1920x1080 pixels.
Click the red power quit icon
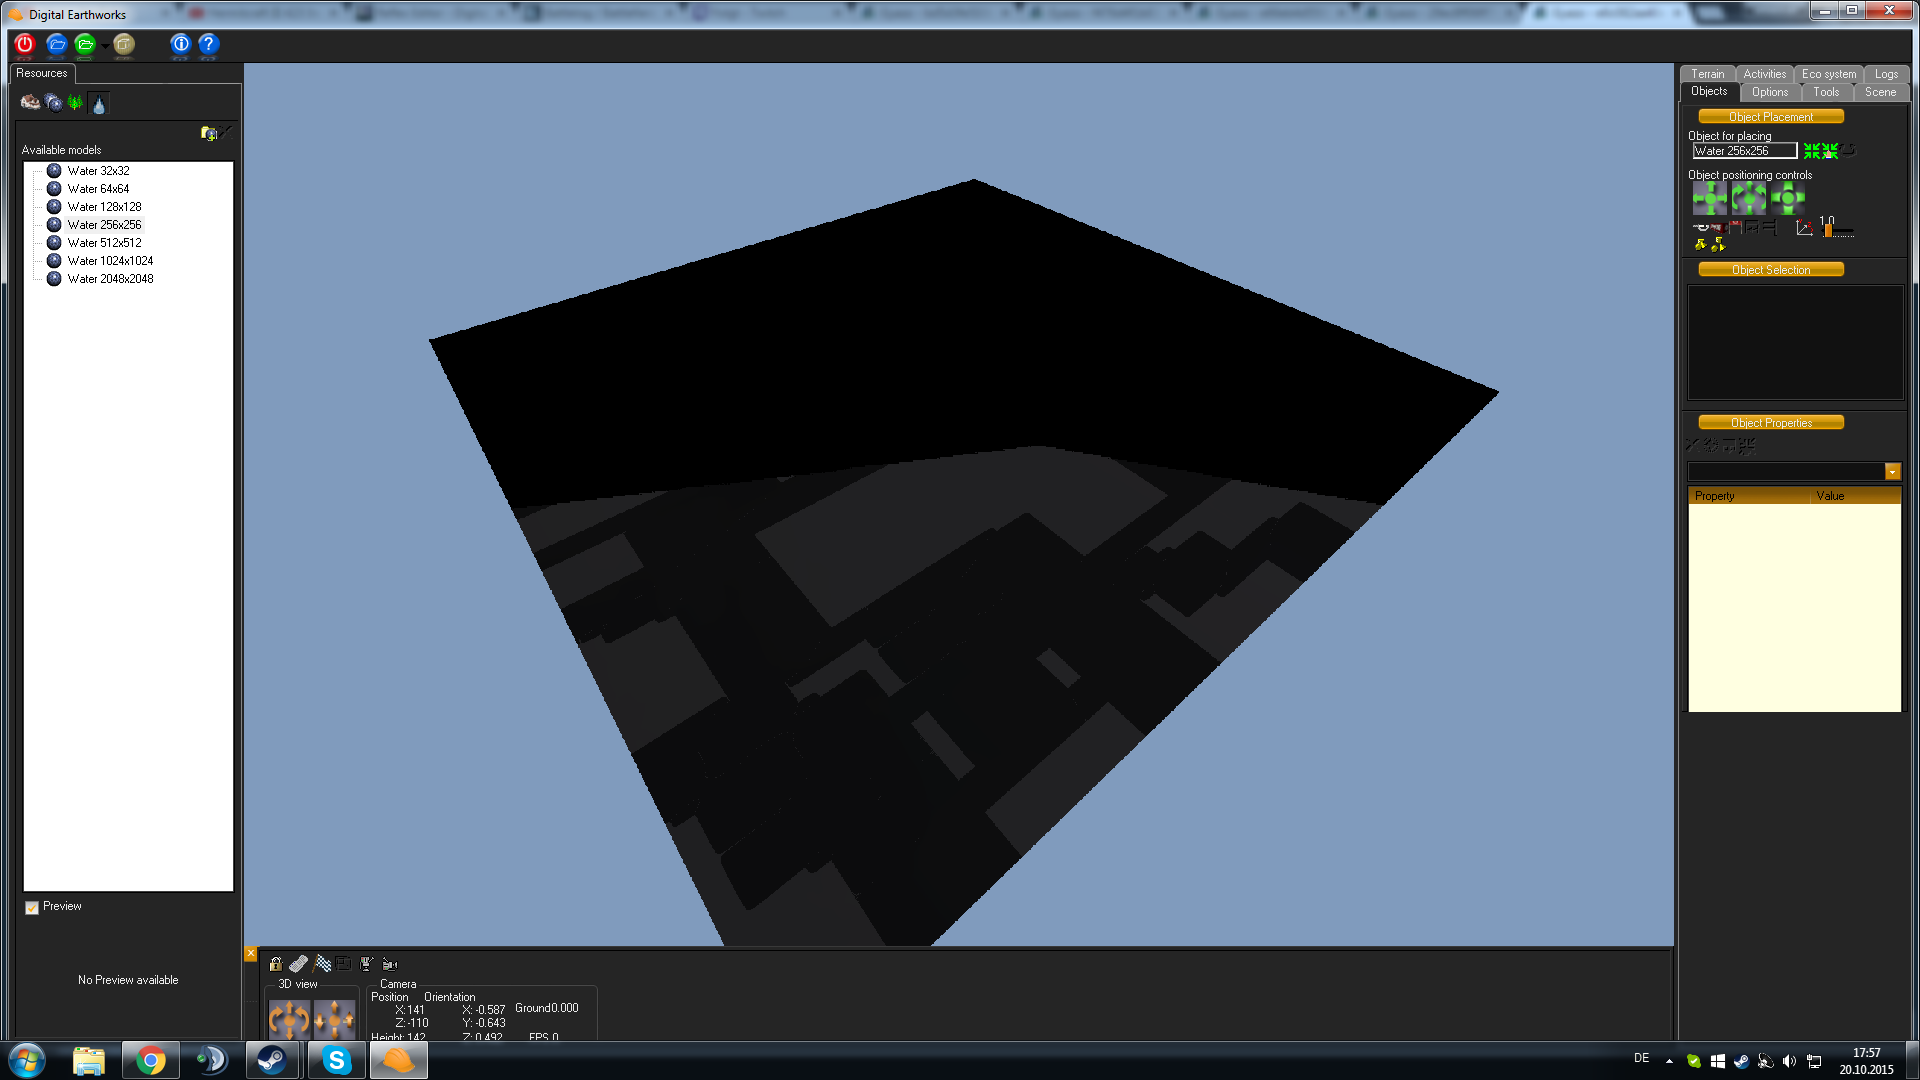tap(25, 44)
